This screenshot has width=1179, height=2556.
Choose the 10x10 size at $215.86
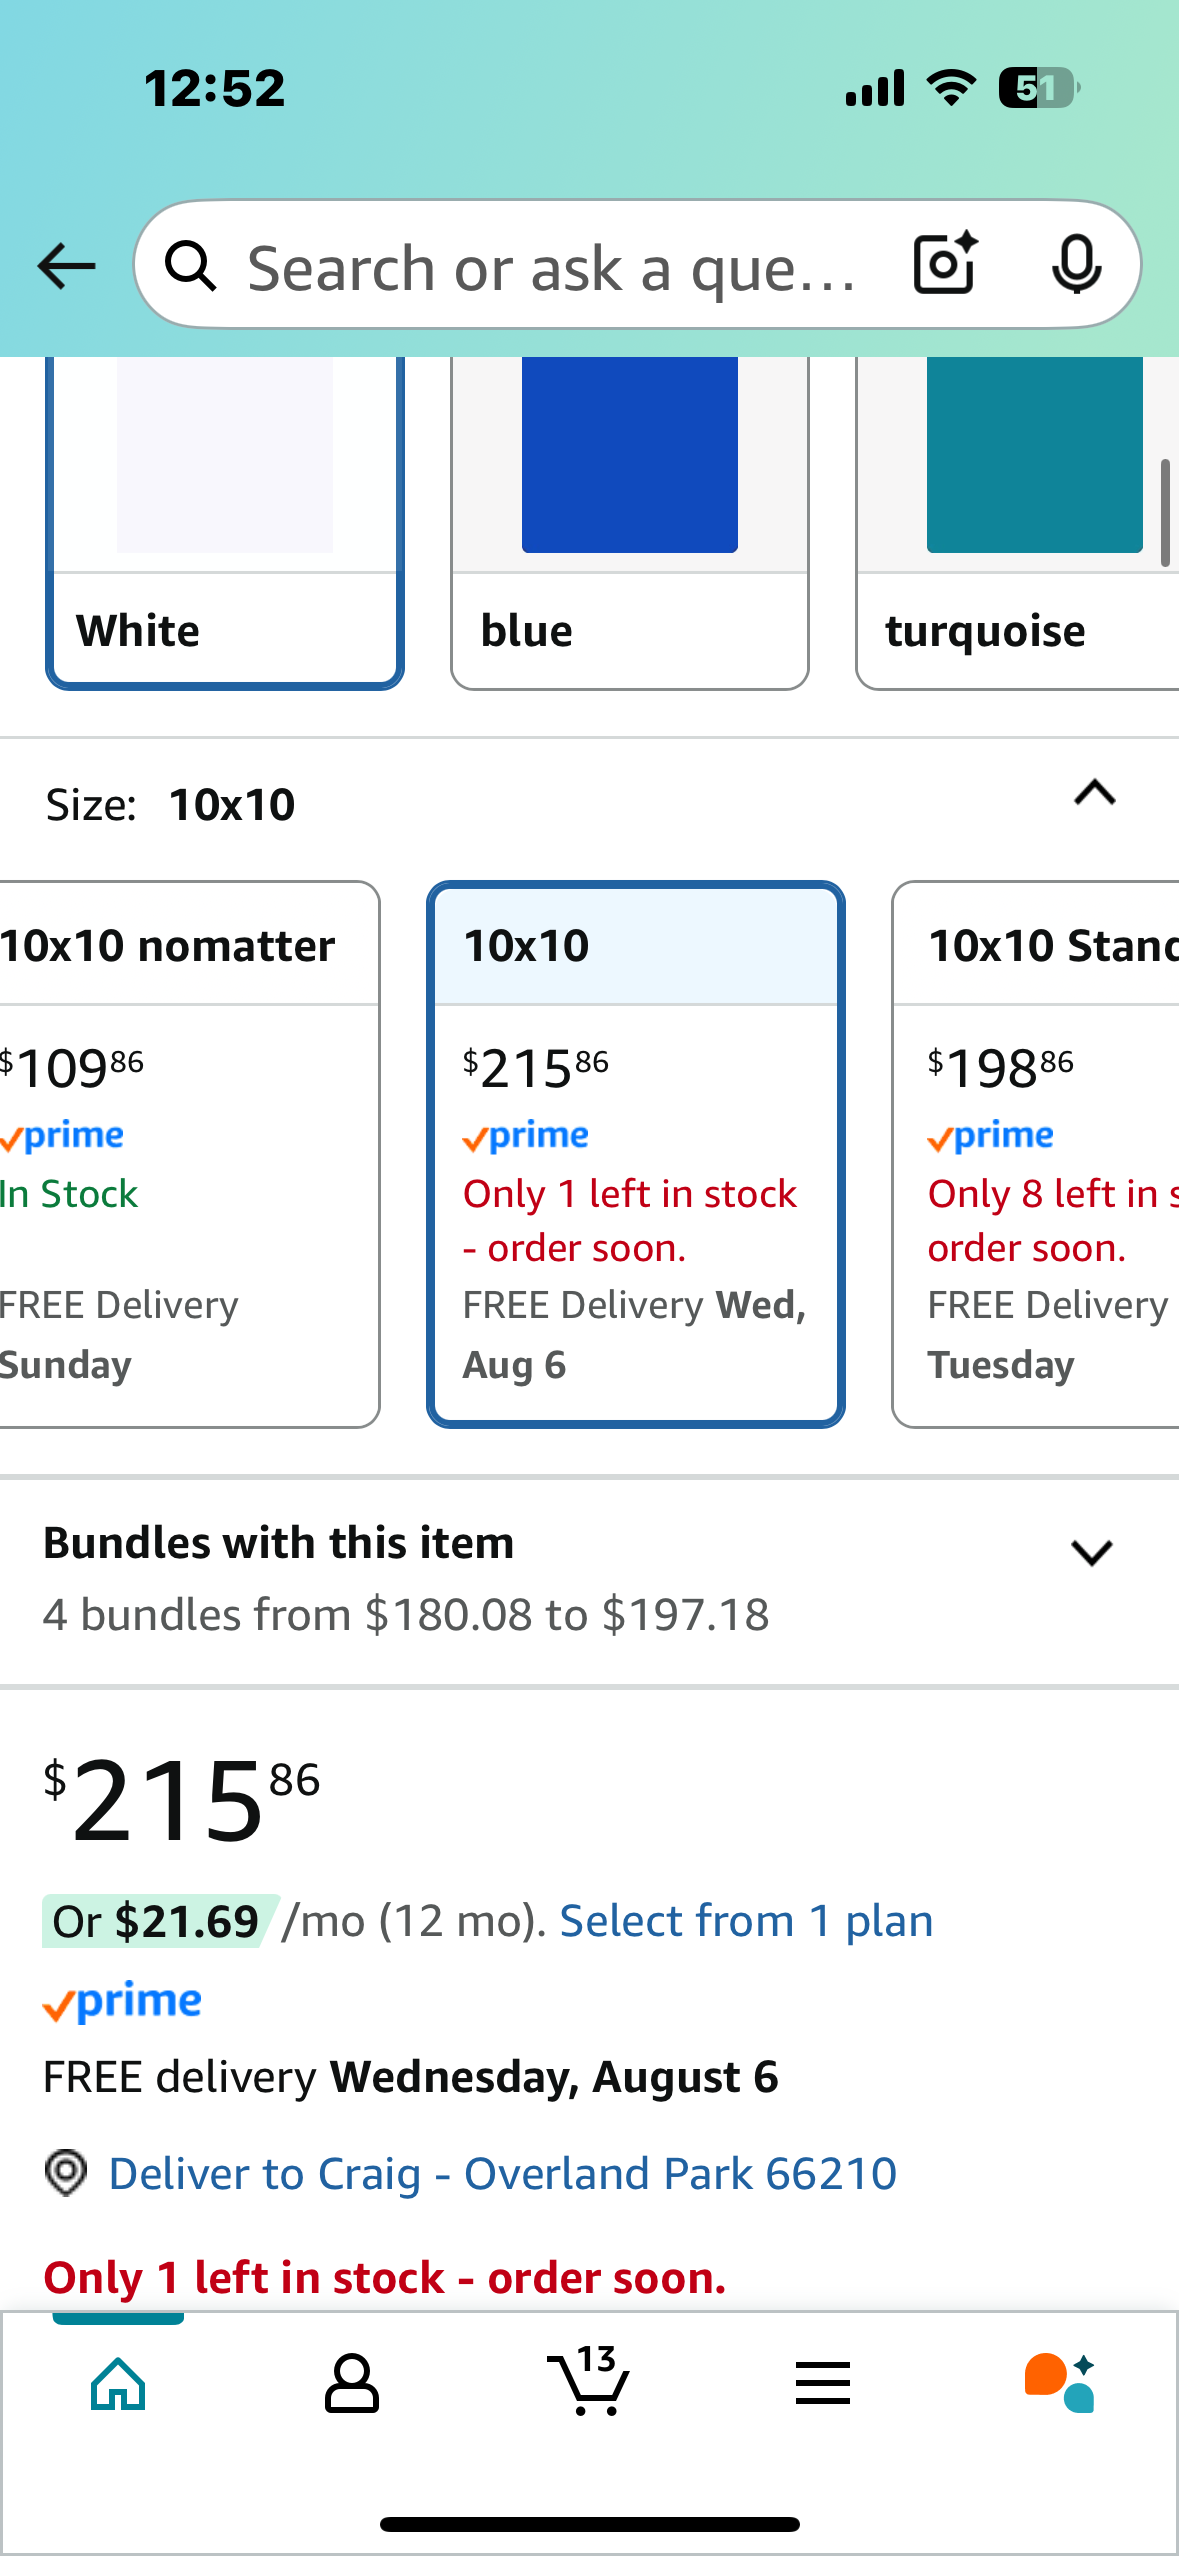[x=636, y=1154]
